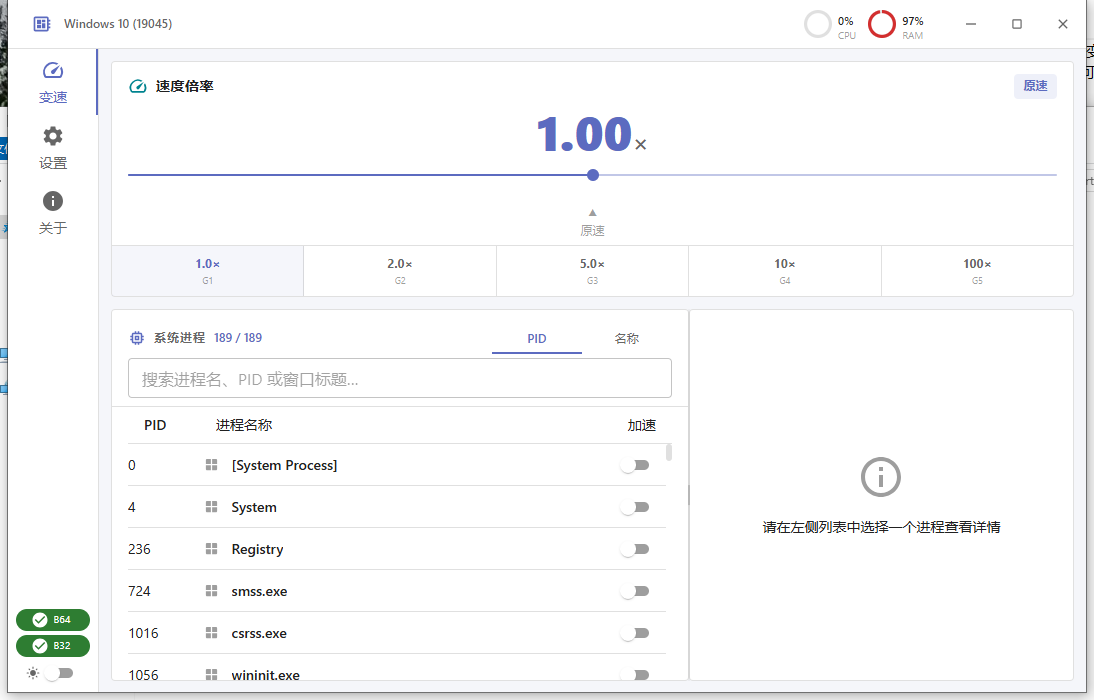Open the 关于 about info icon
The width and height of the screenshot is (1094, 700).
coord(53,213)
